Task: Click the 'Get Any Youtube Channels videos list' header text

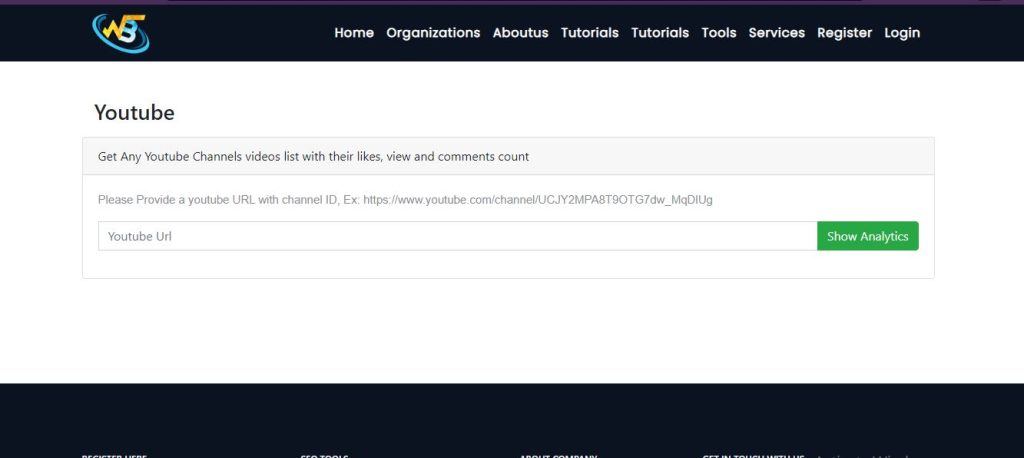Action: click(x=313, y=157)
